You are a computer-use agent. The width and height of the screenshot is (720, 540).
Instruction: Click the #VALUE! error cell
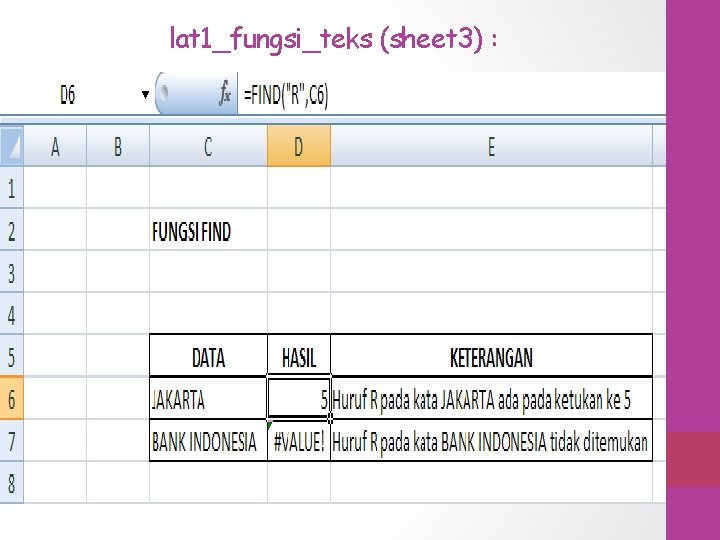click(x=299, y=441)
